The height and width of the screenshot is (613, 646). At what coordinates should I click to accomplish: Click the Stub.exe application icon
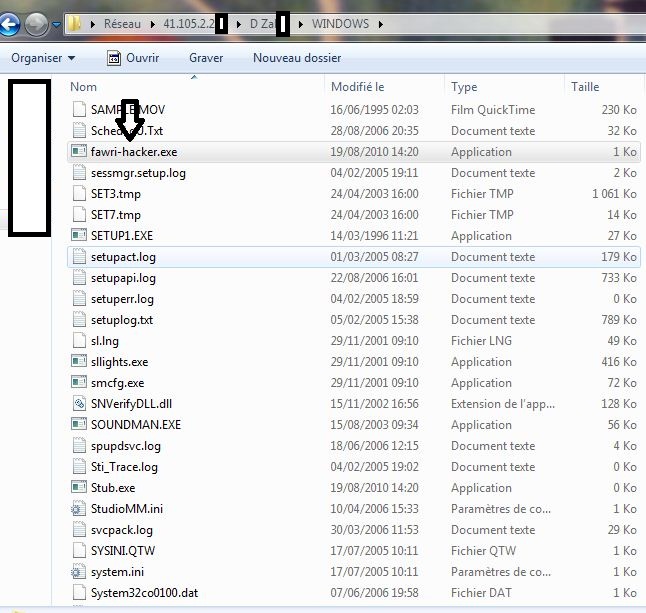tap(80, 488)
